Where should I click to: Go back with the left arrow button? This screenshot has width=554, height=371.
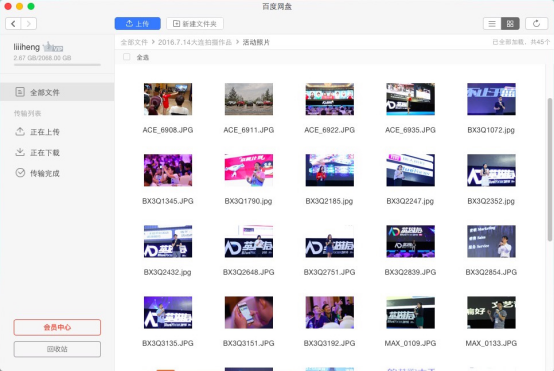[x=13, y=24]
